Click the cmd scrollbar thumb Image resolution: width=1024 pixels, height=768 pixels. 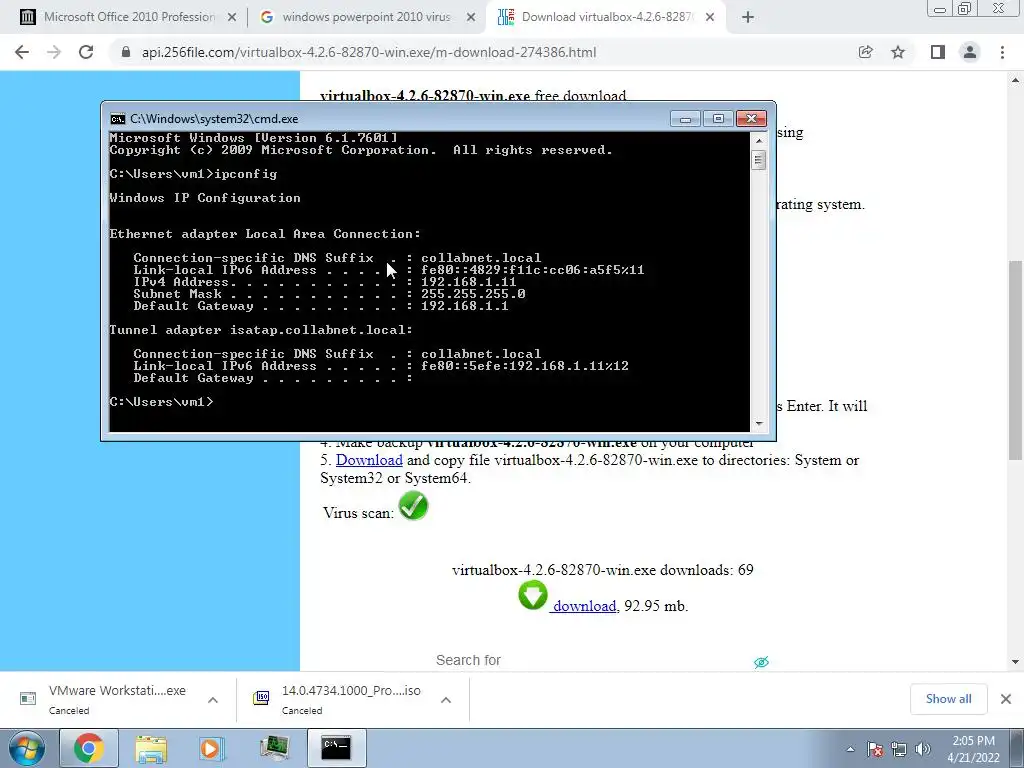coord(759,160)
